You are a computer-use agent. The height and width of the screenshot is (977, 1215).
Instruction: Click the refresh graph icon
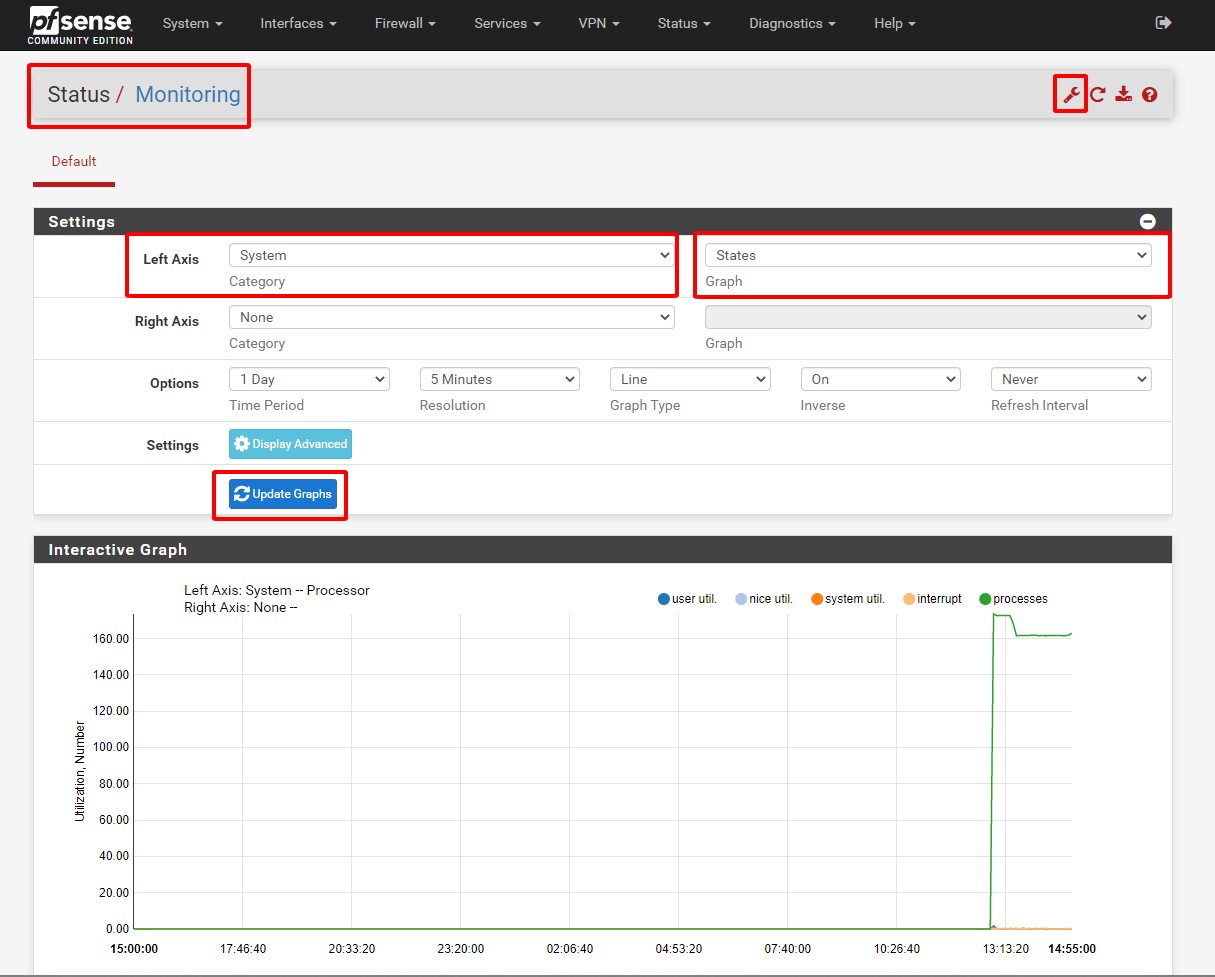click(x=1097, y=95)
